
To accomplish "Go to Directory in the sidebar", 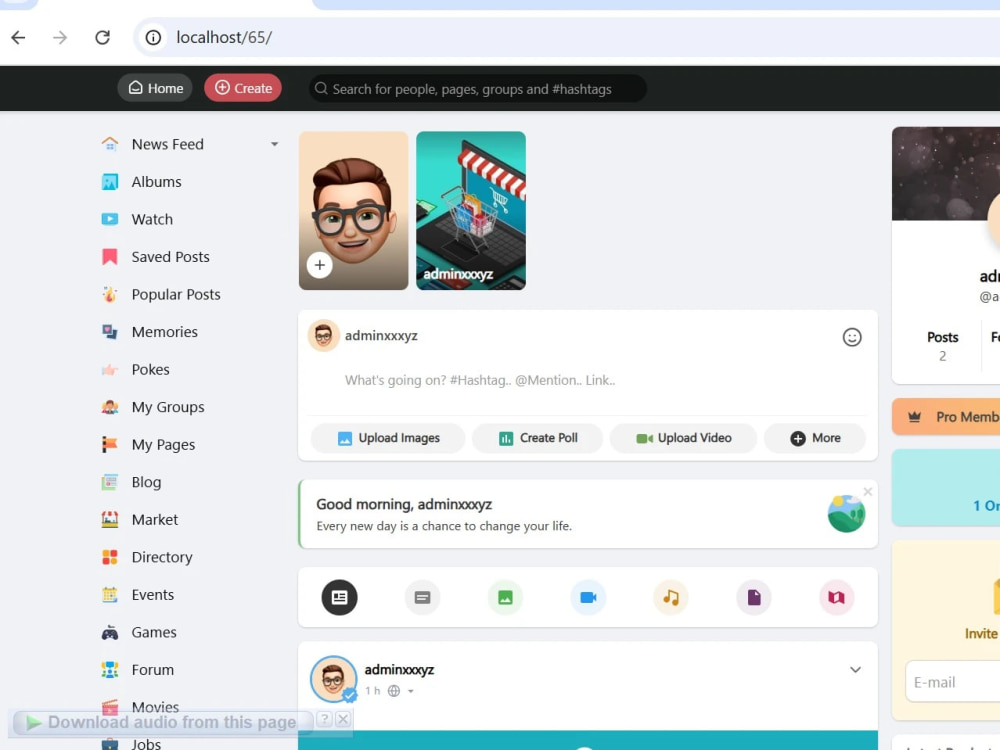I will point(162,557).
